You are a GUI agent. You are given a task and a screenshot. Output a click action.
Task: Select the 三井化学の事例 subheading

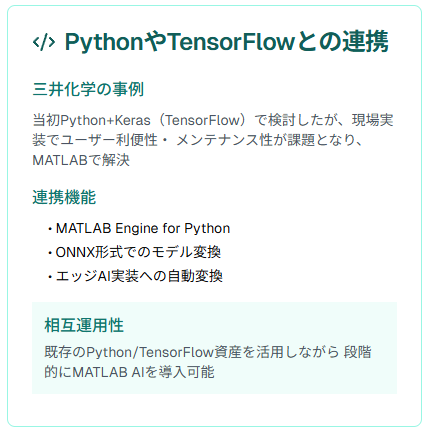point(88,89)
